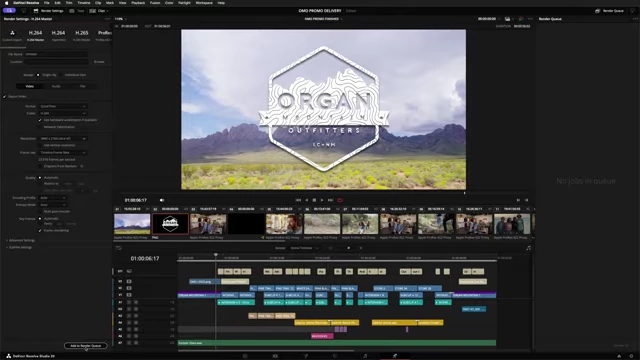
Task: Switch to the Audio settings tab
Action: click(56, 87)
